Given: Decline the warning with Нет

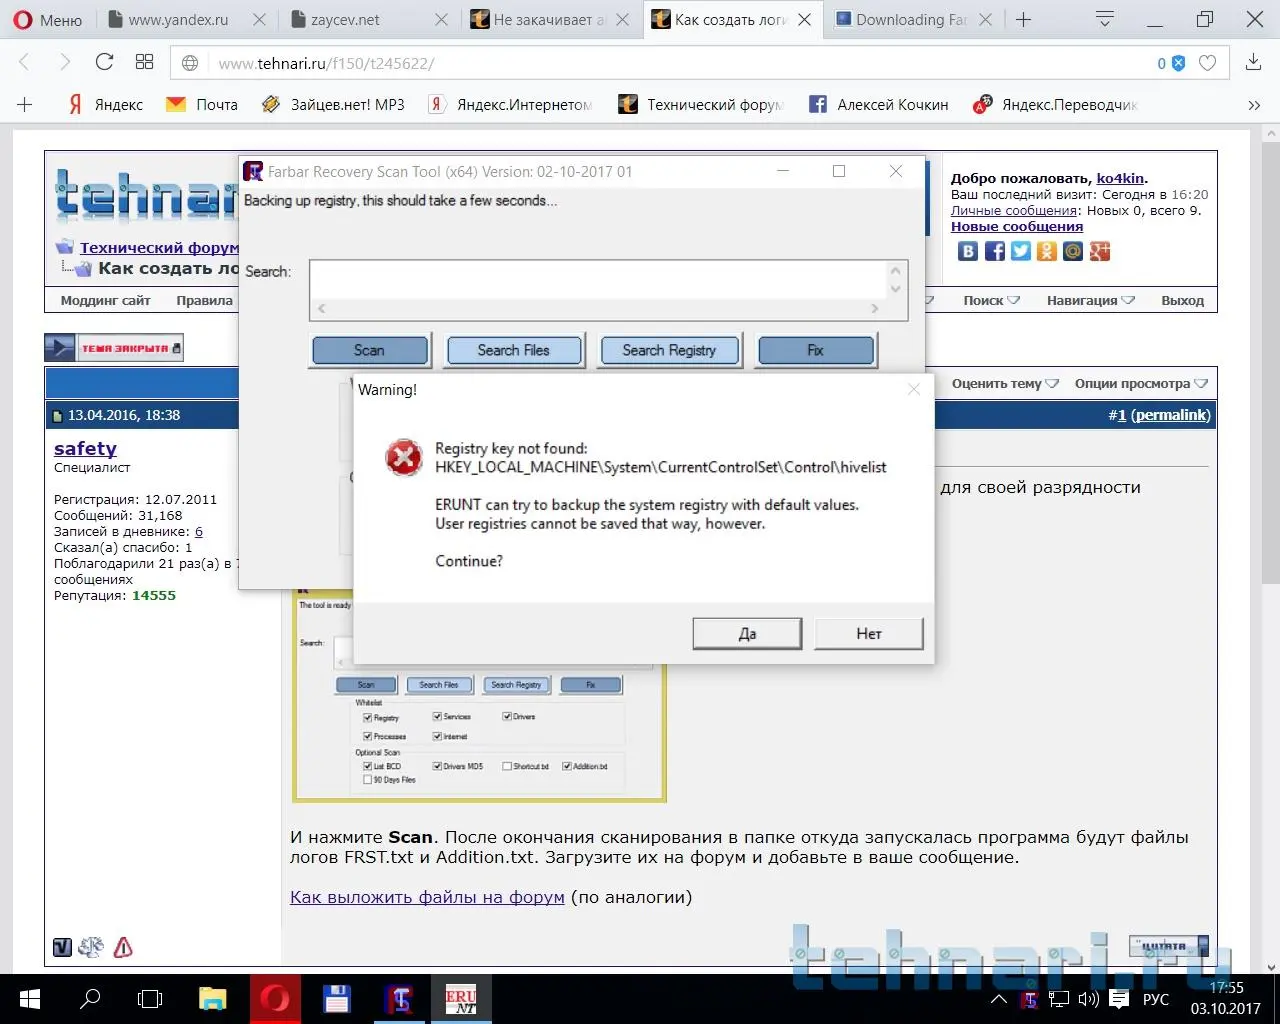Looking at the screenshot, I should pos(869,633).
